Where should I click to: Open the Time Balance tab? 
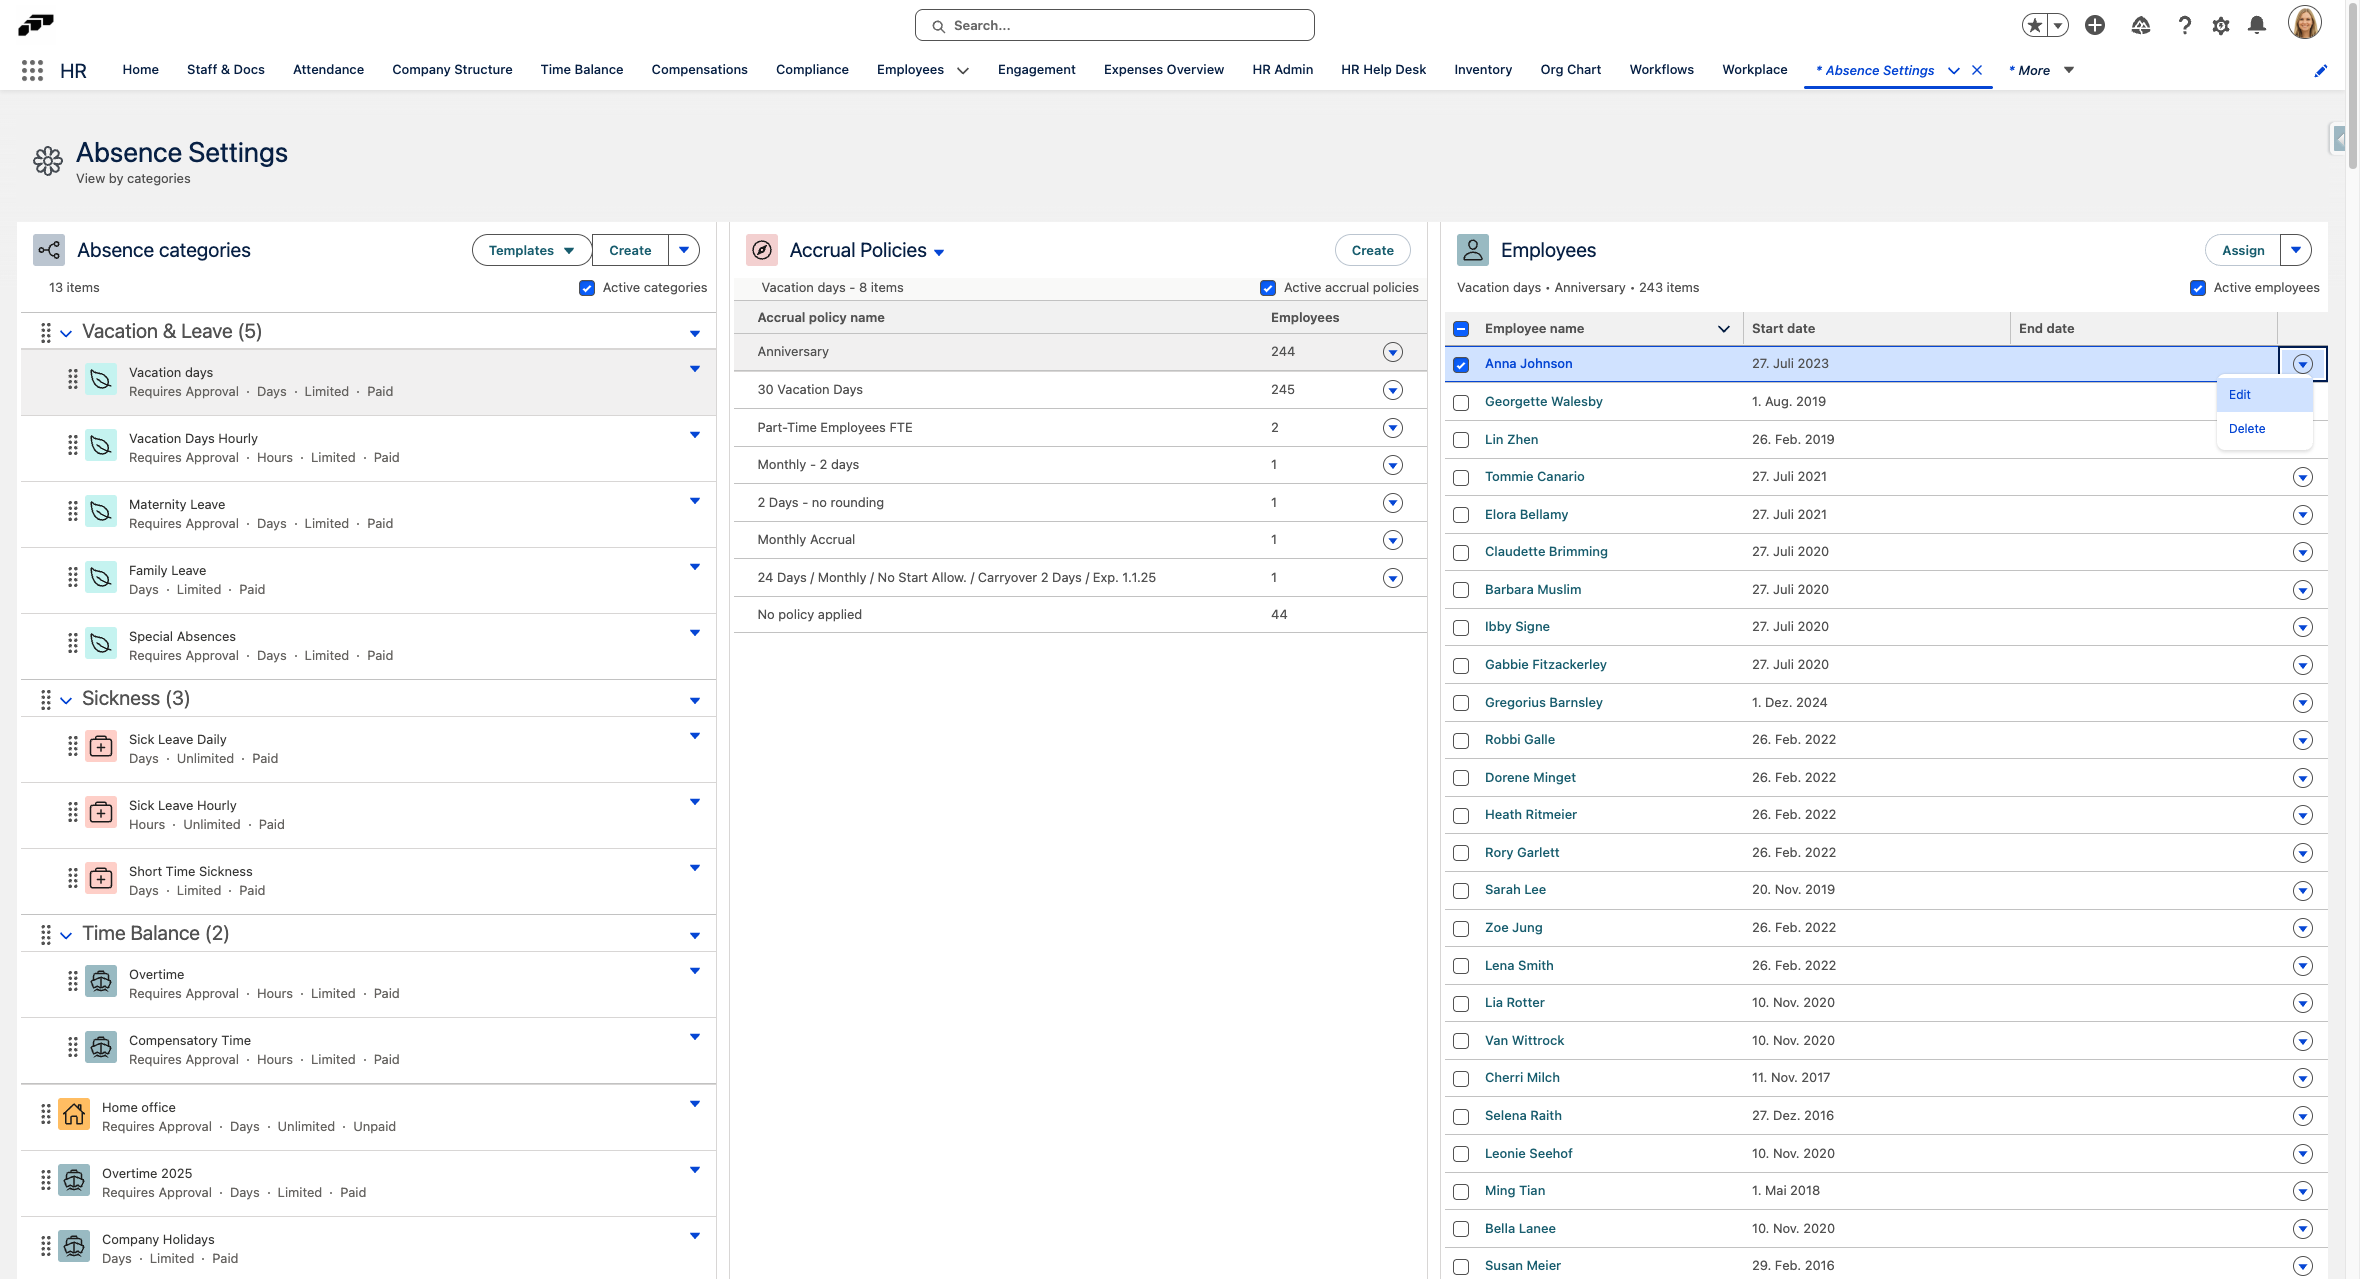[581, 70]
